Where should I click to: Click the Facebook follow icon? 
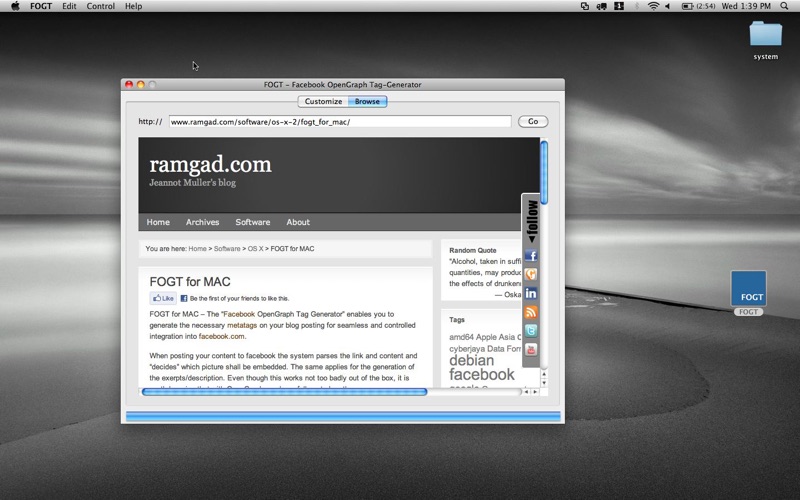(531, 256)
